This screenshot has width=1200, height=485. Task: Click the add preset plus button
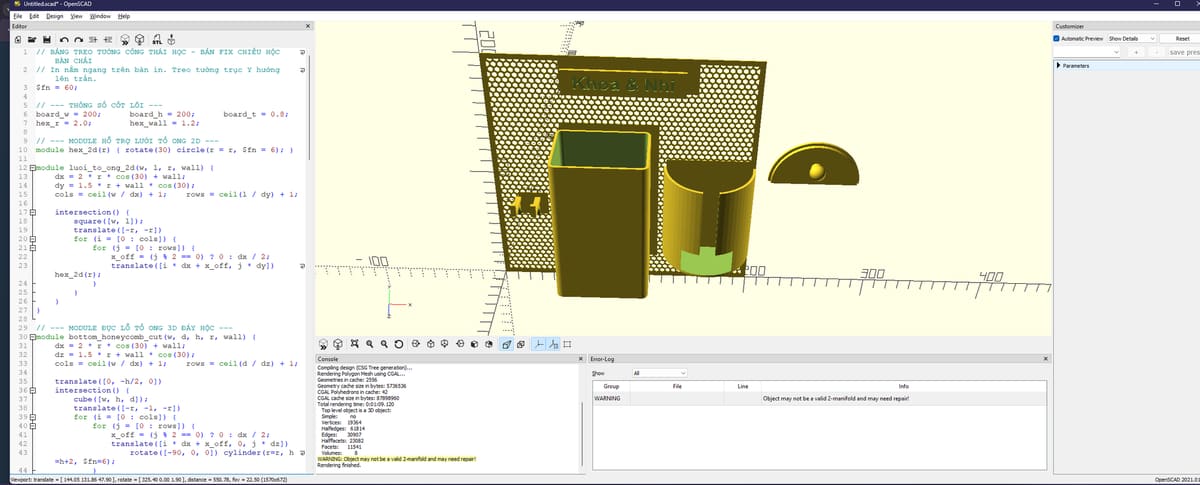click(1136, 52)
